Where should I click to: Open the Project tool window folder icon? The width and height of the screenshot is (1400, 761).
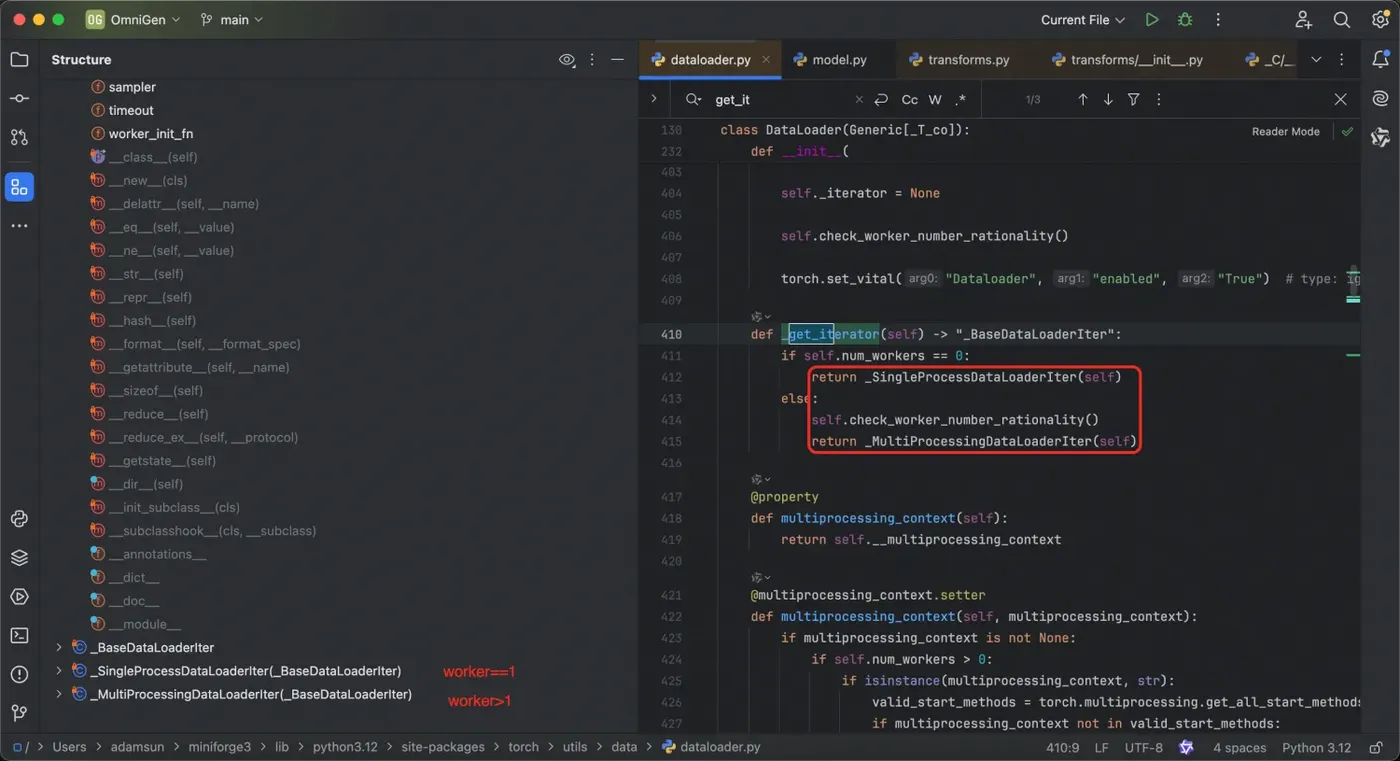pos(19,59)
